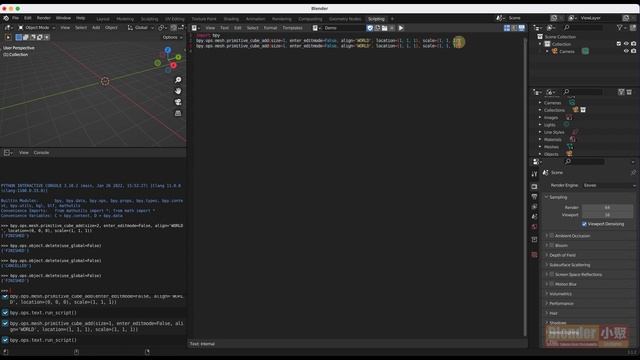The image size is (640, 360).
Task: Open the File menu
Action: [15, 18]
